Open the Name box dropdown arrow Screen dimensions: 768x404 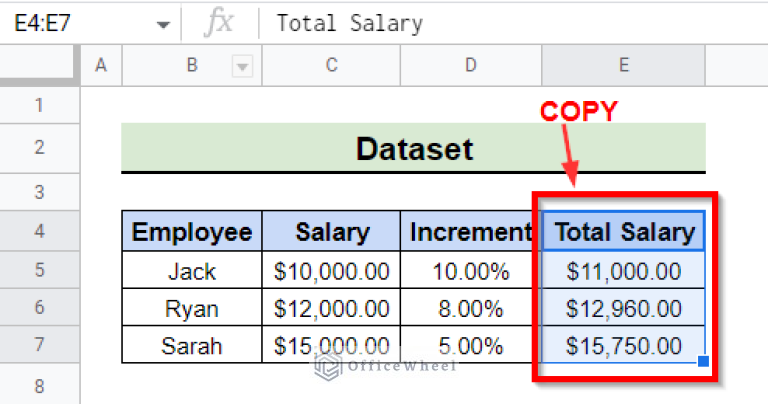(163, 24)
